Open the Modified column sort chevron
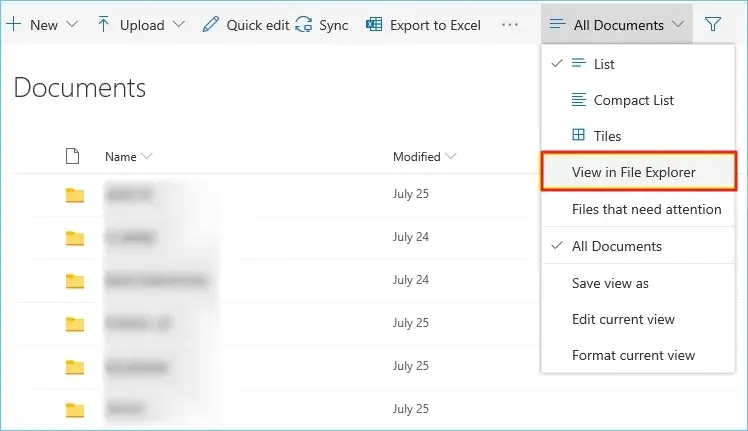The width and height of the screenshot is (748, 431). point(451,156)
